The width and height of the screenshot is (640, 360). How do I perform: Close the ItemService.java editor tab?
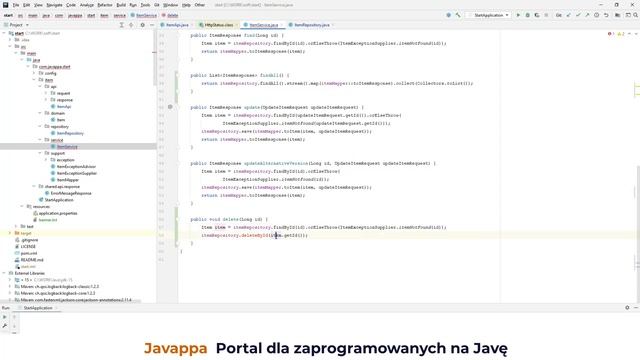coord(281,25)
